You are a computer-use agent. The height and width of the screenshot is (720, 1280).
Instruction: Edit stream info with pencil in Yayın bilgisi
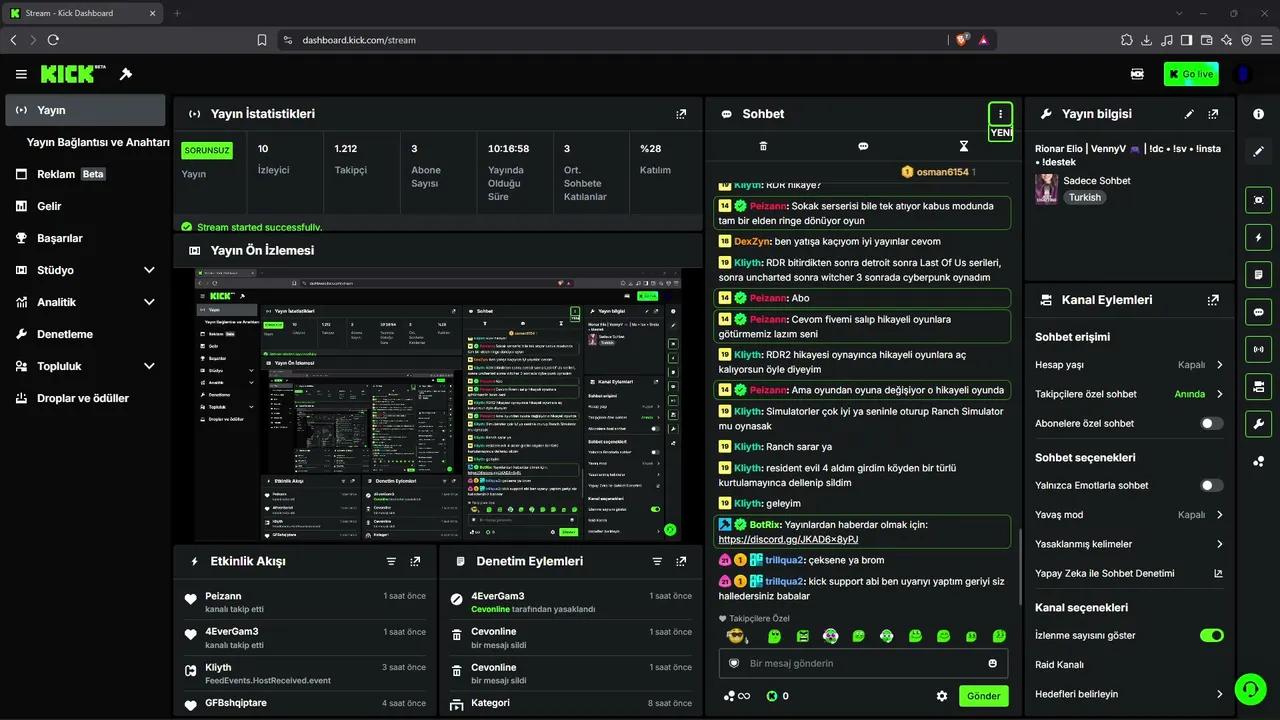(x=1189, y=114)
